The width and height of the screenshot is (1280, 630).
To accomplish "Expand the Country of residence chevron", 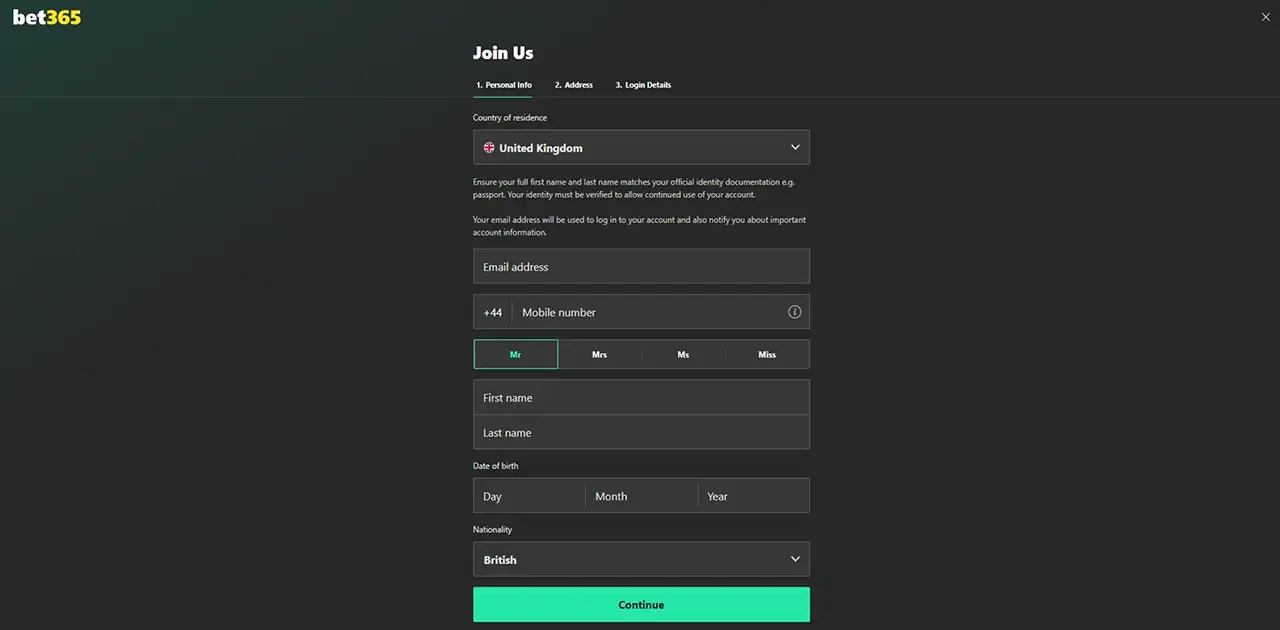I will (x=795, y=147).
